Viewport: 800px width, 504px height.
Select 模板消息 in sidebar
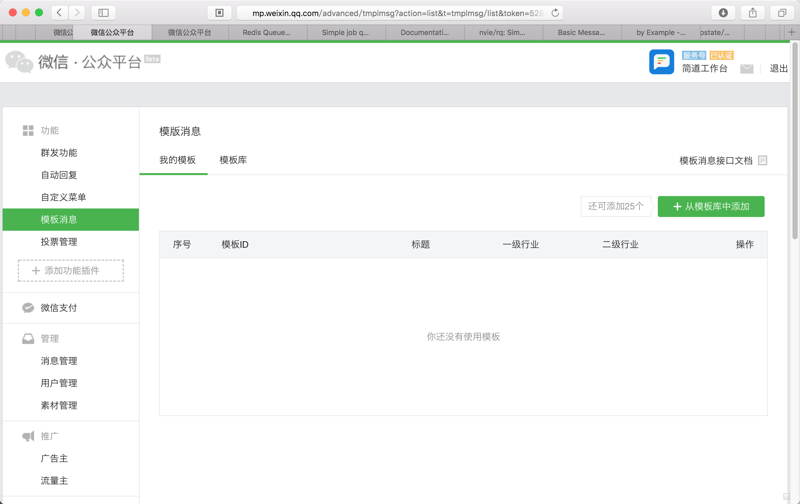(71, 219)
